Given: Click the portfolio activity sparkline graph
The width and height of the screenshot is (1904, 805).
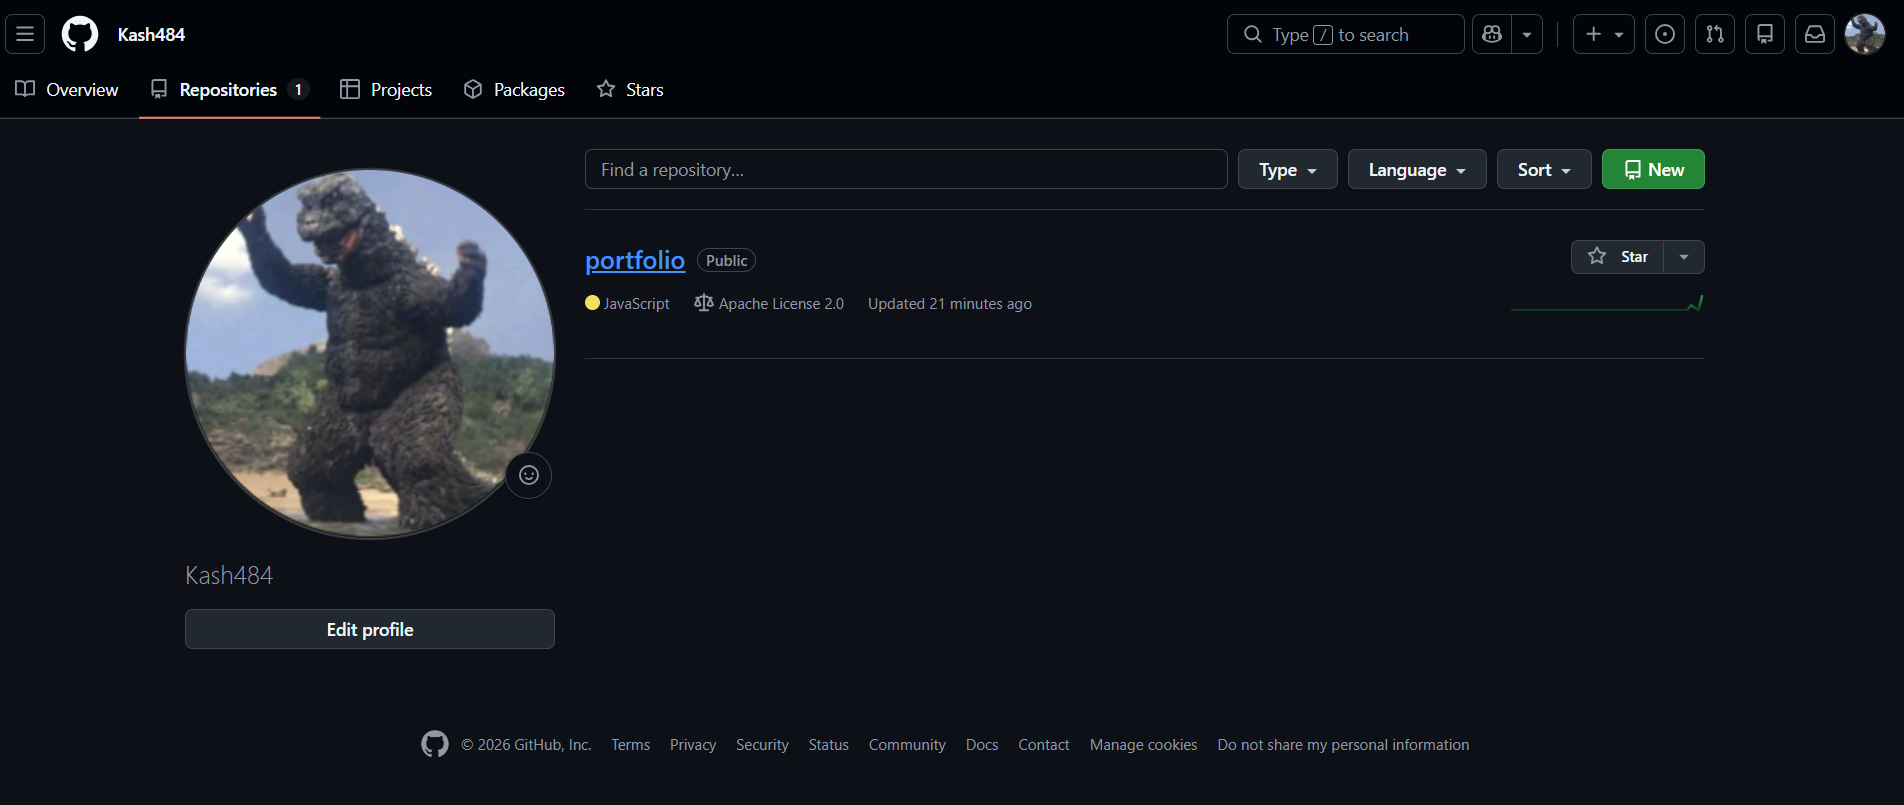Looking at the screenshot, I should click(1607, 303).
